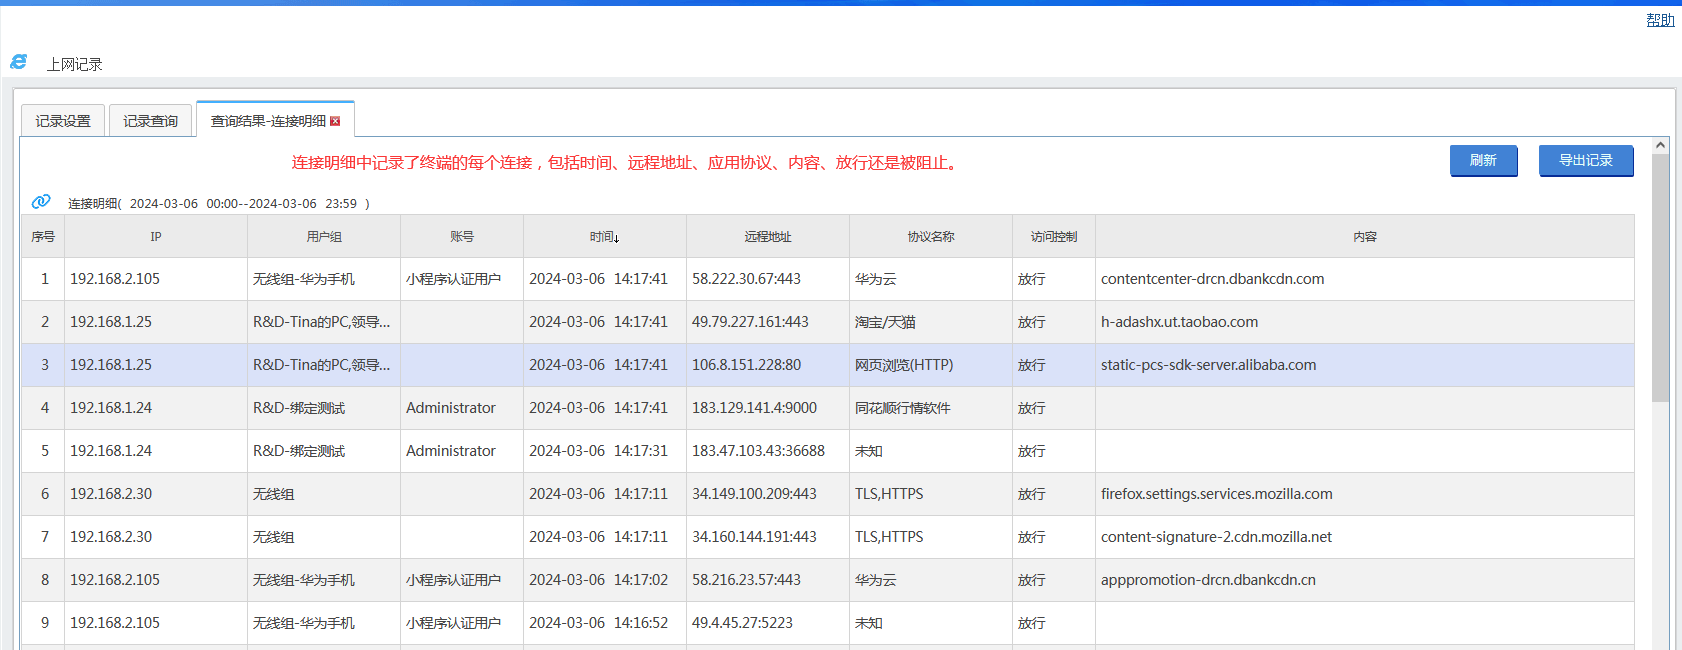Click the 协议名称 column header
The image size is (1682, 650).
pos(930,237)
